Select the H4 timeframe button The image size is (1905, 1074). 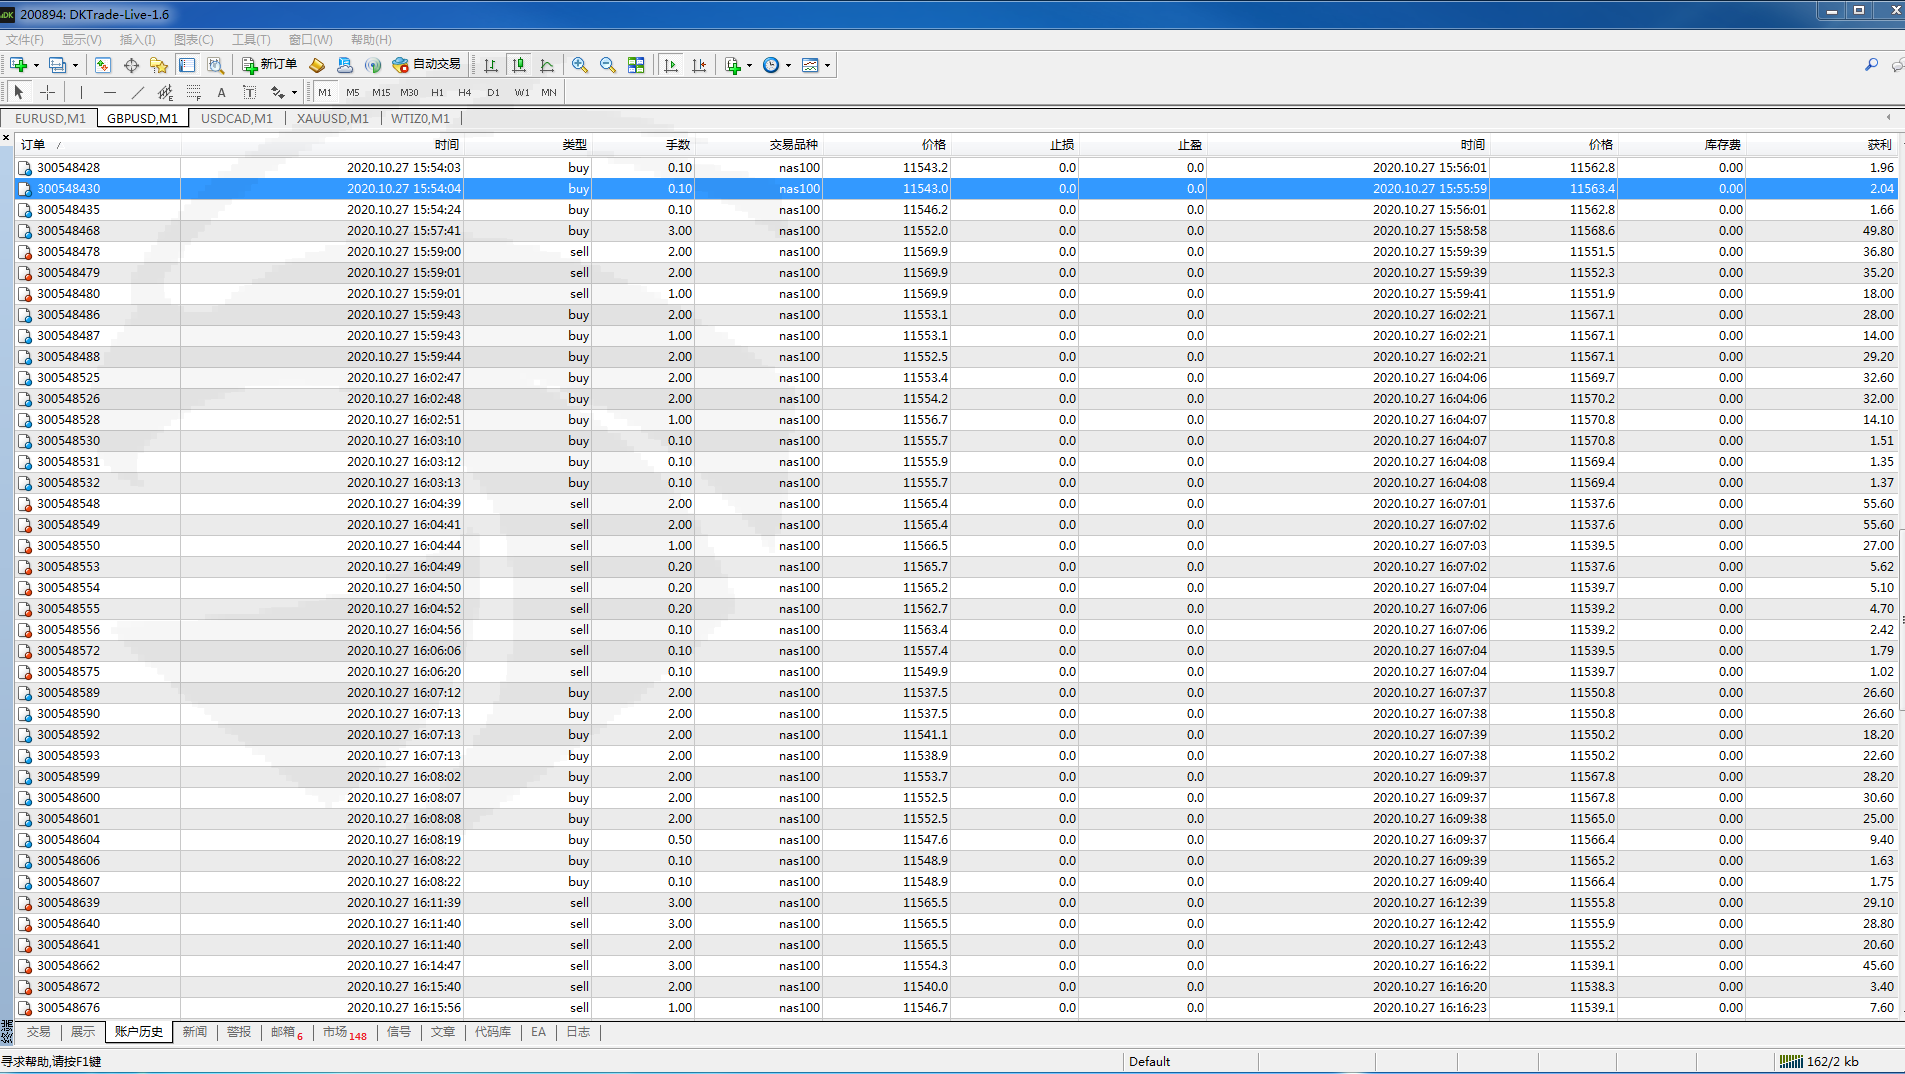[464, 92]
